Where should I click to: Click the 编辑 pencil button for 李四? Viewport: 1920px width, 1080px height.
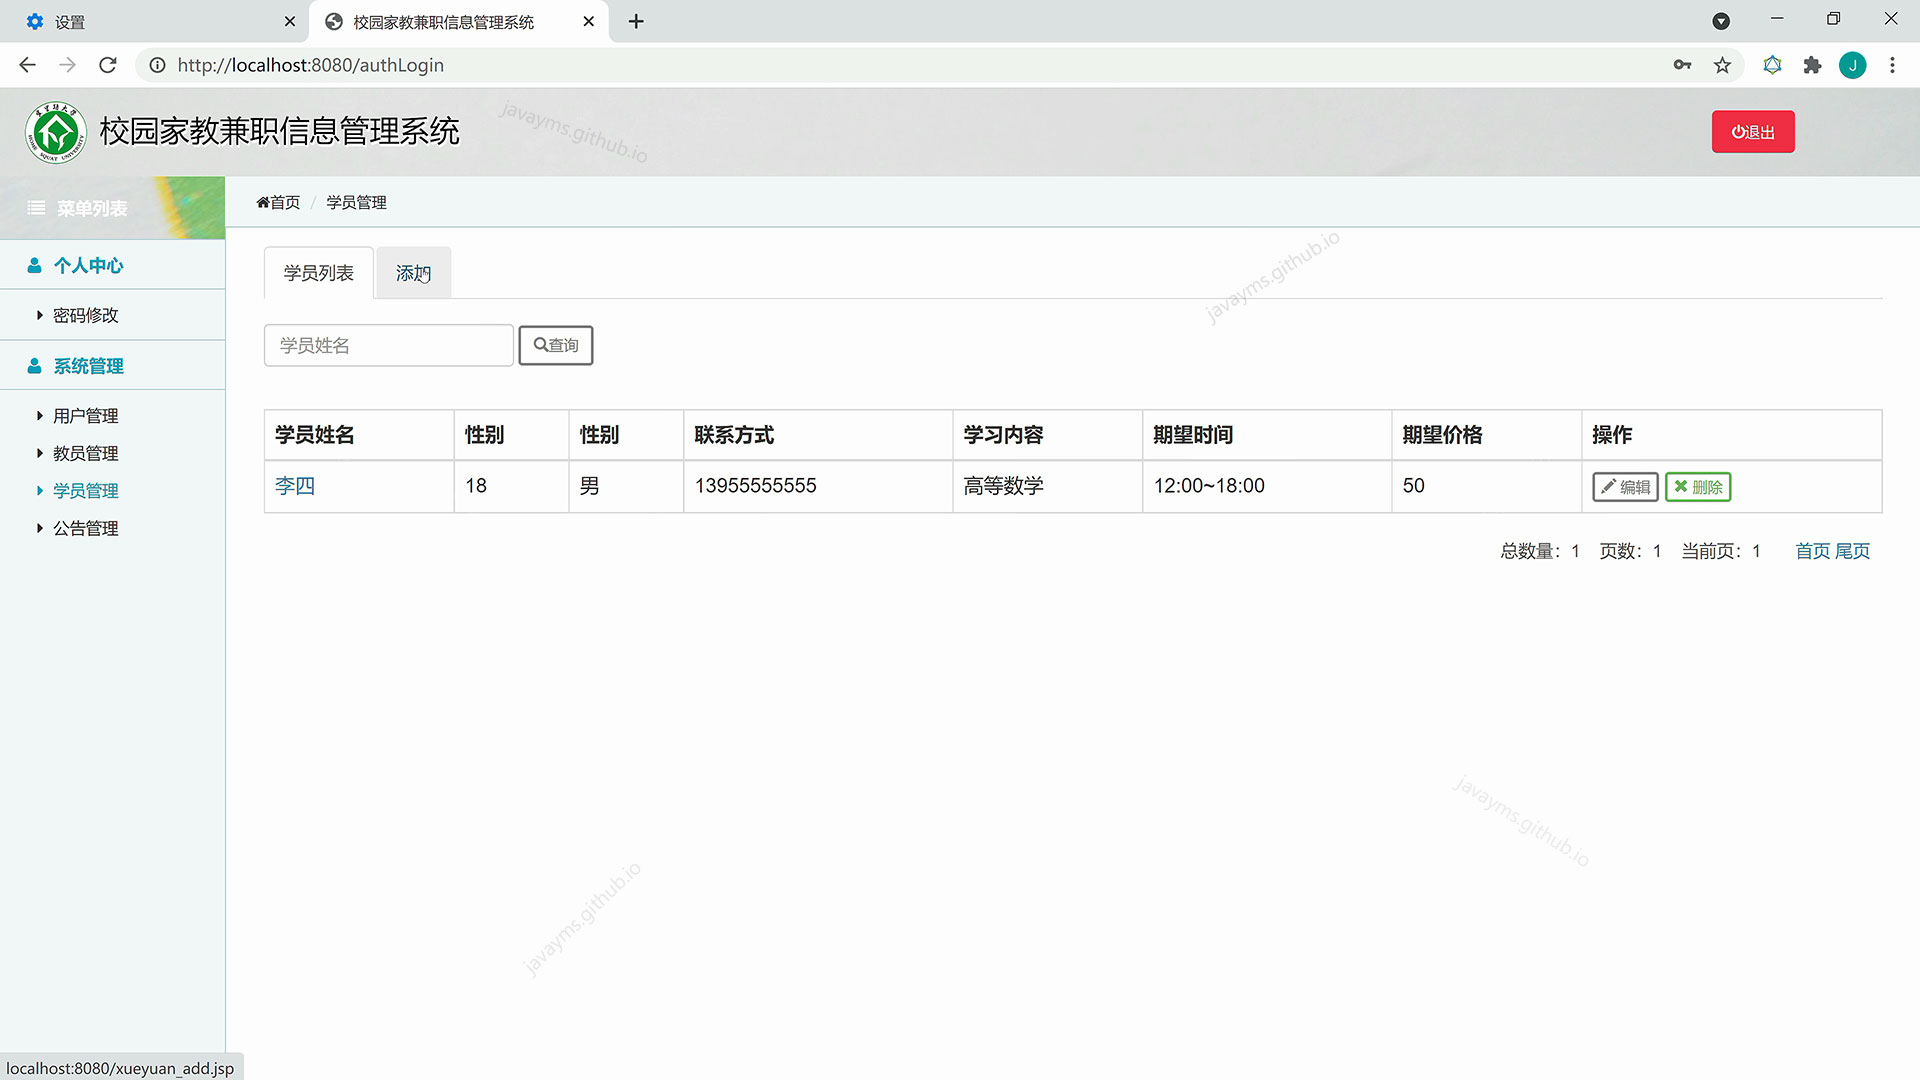tap(1625, 487)
